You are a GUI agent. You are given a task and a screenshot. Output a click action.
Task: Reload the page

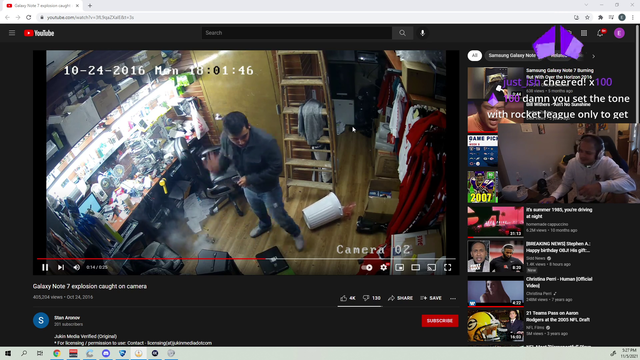pyautogui.click(x=29, y=17)
